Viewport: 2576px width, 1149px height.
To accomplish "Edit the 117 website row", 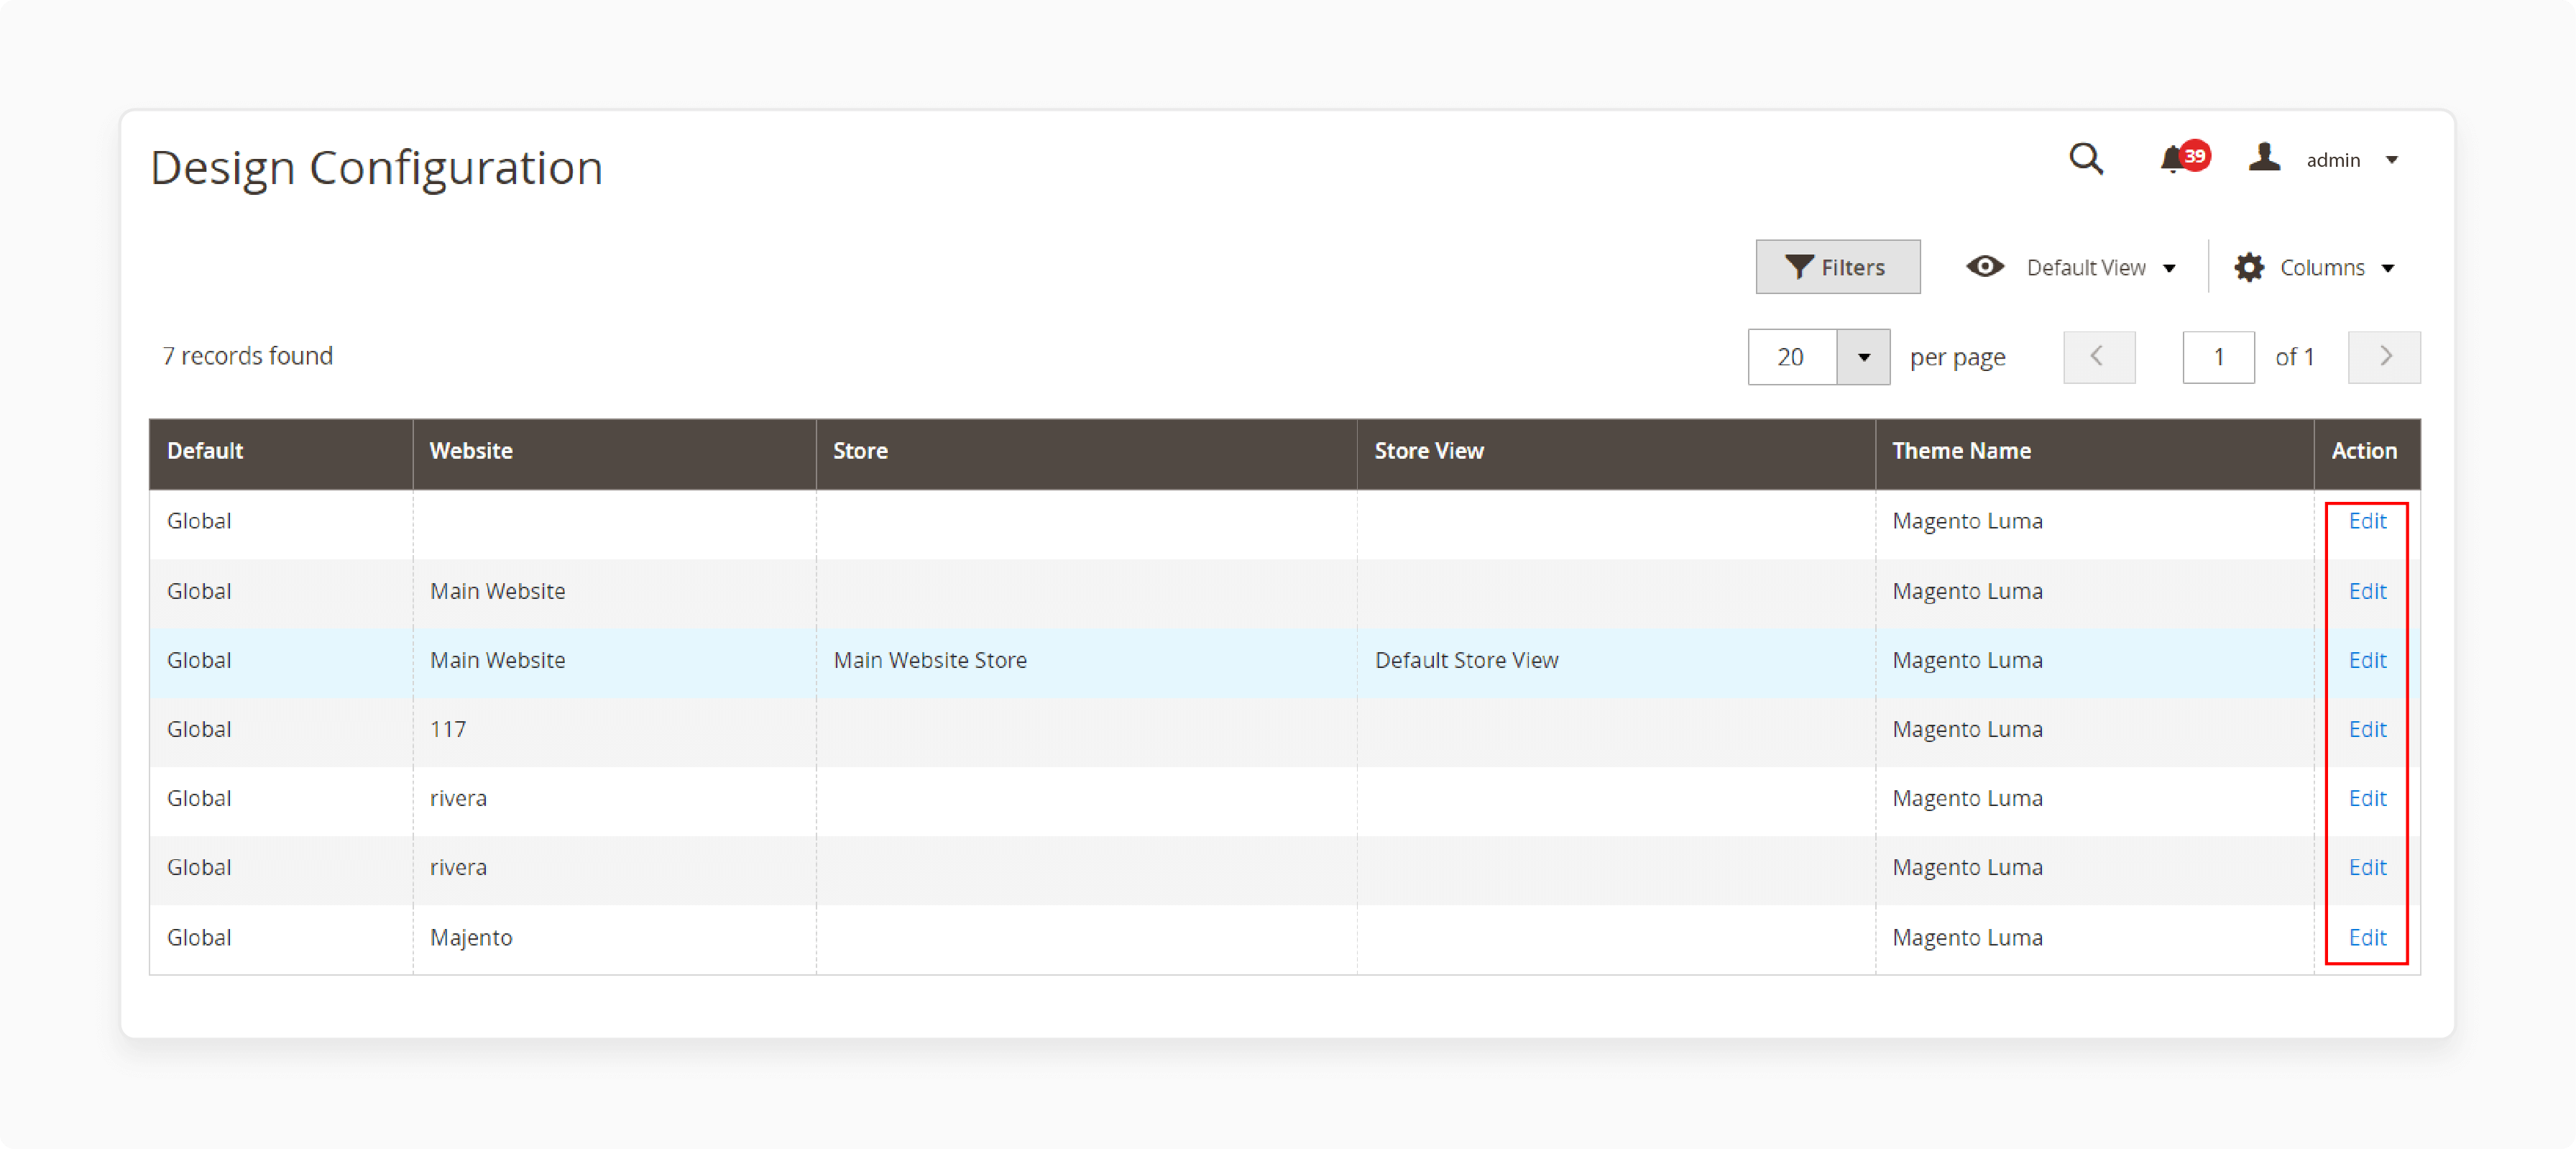I will pyautogui.click(x=2367, y=729).
